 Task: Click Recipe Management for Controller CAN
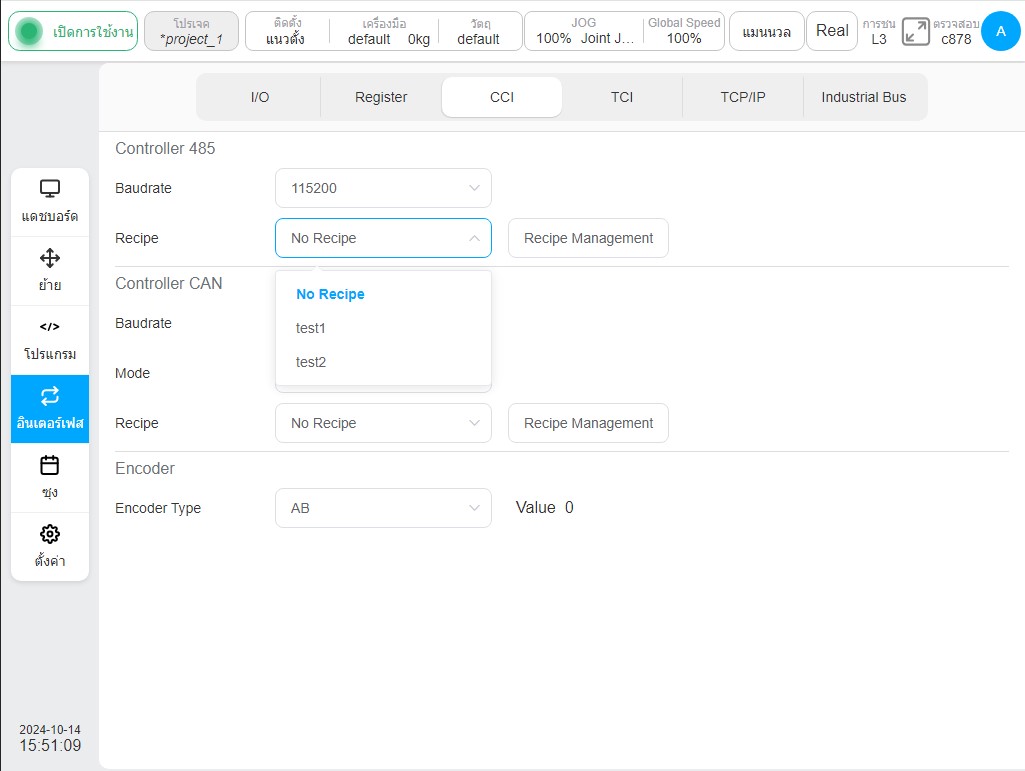click(588, 423)
